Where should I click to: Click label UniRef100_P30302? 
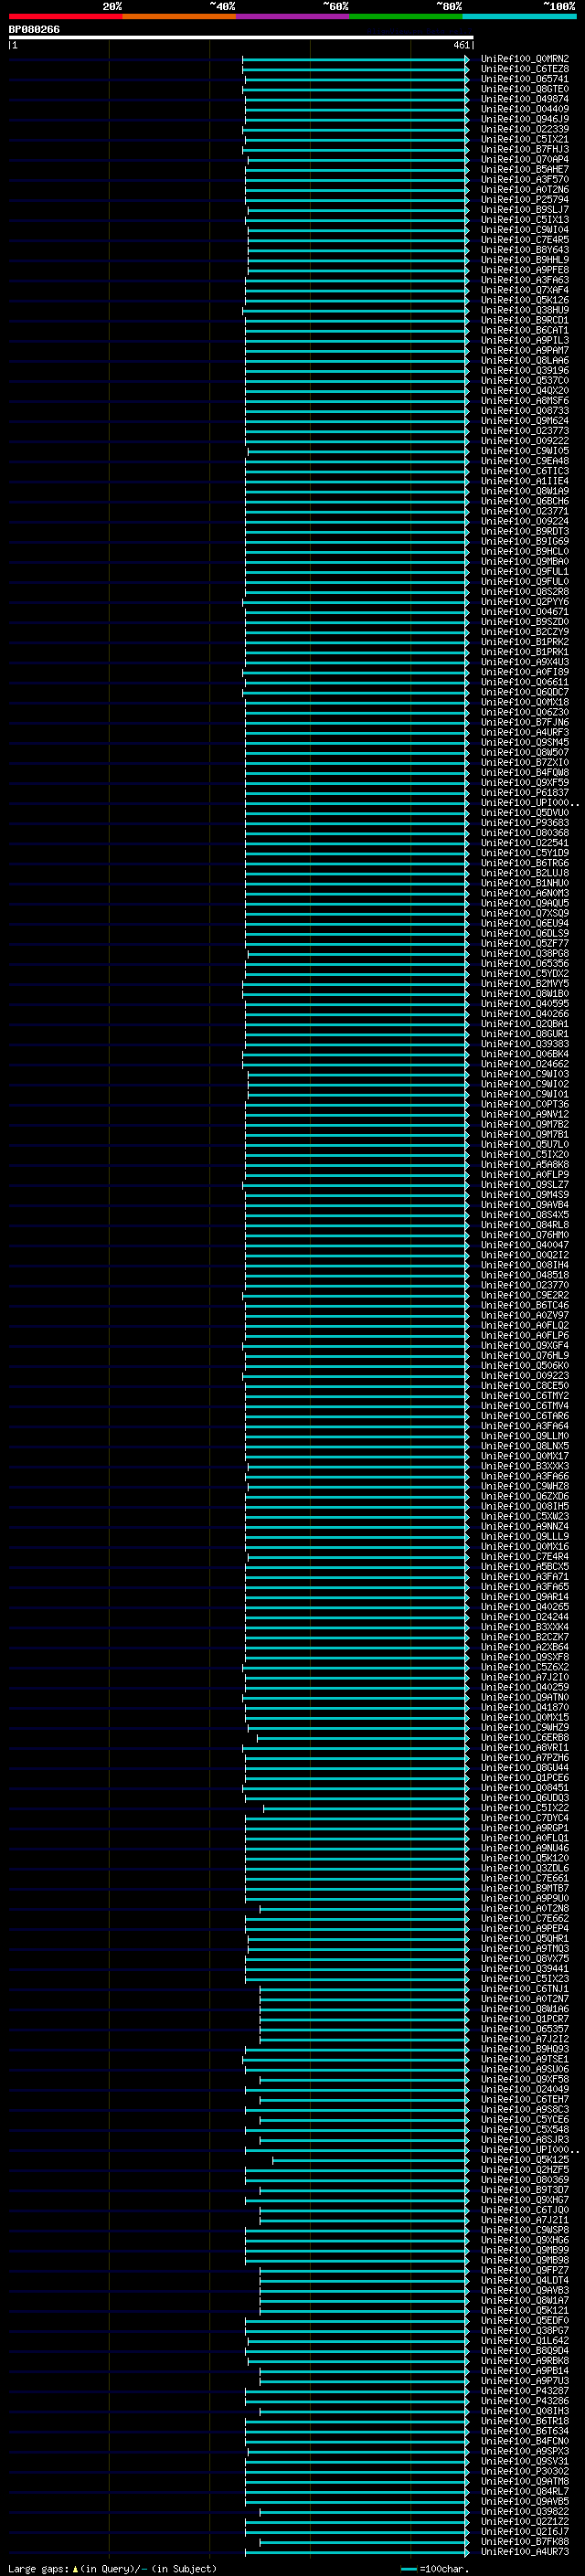tap(524, 2471)
